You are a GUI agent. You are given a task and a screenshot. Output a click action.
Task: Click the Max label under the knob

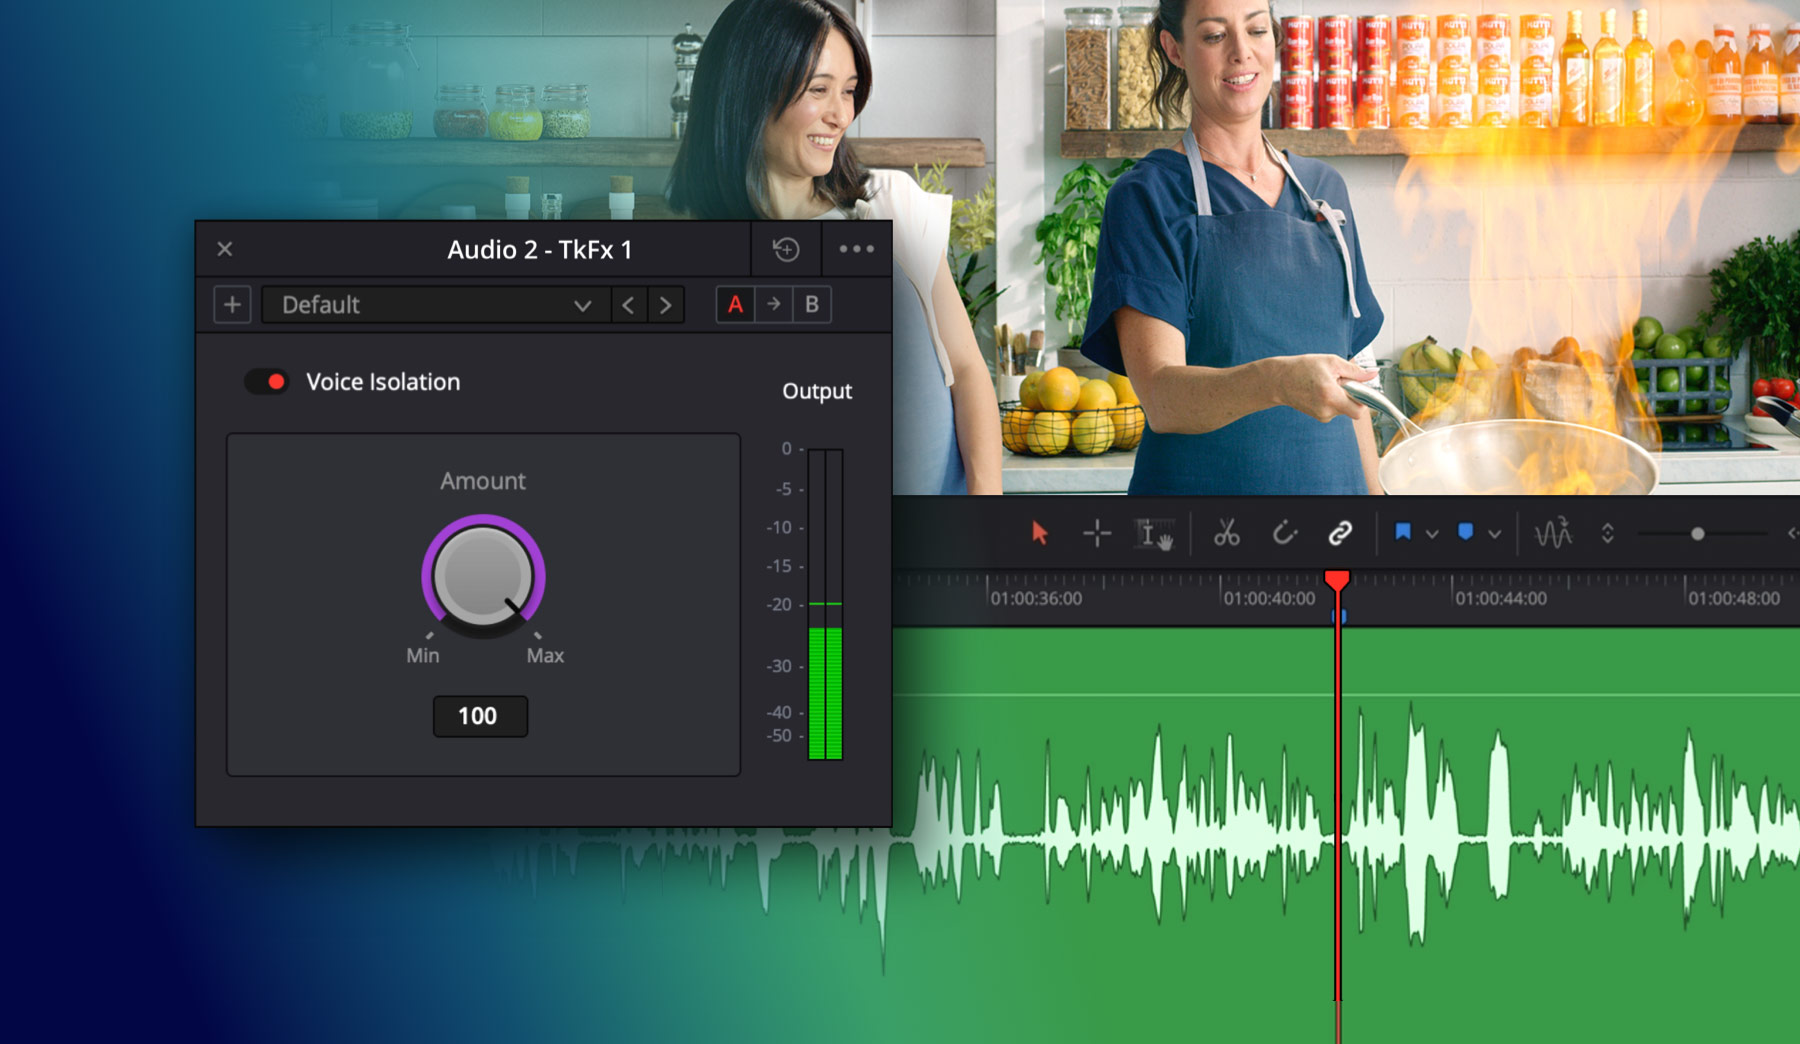point(545,656)
